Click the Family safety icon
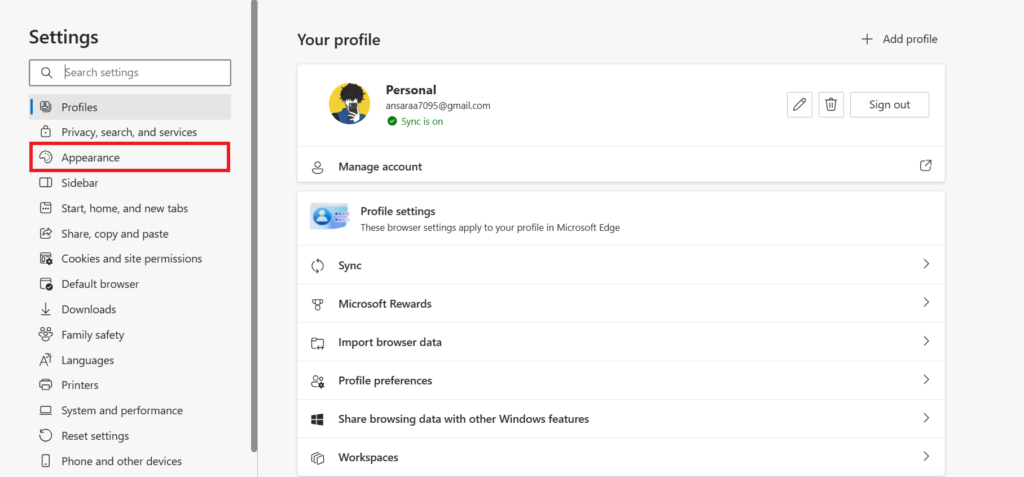Image resolution: width=1024 pixels, height=477 pixels. click(46, 335)
